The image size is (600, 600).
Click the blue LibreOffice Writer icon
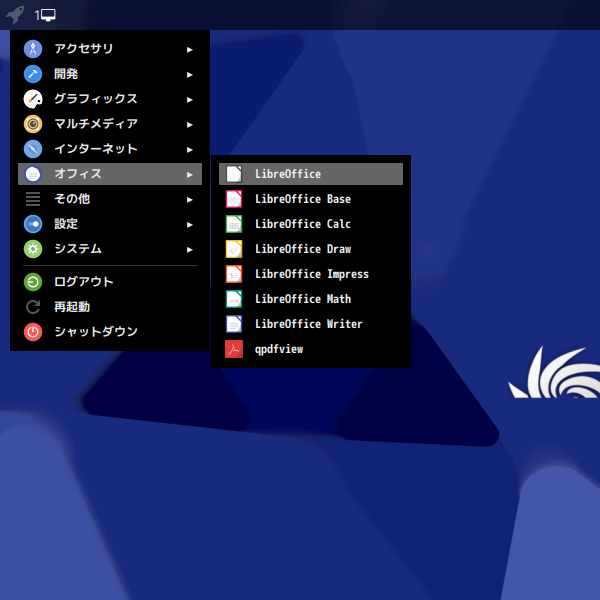[234, 324]
